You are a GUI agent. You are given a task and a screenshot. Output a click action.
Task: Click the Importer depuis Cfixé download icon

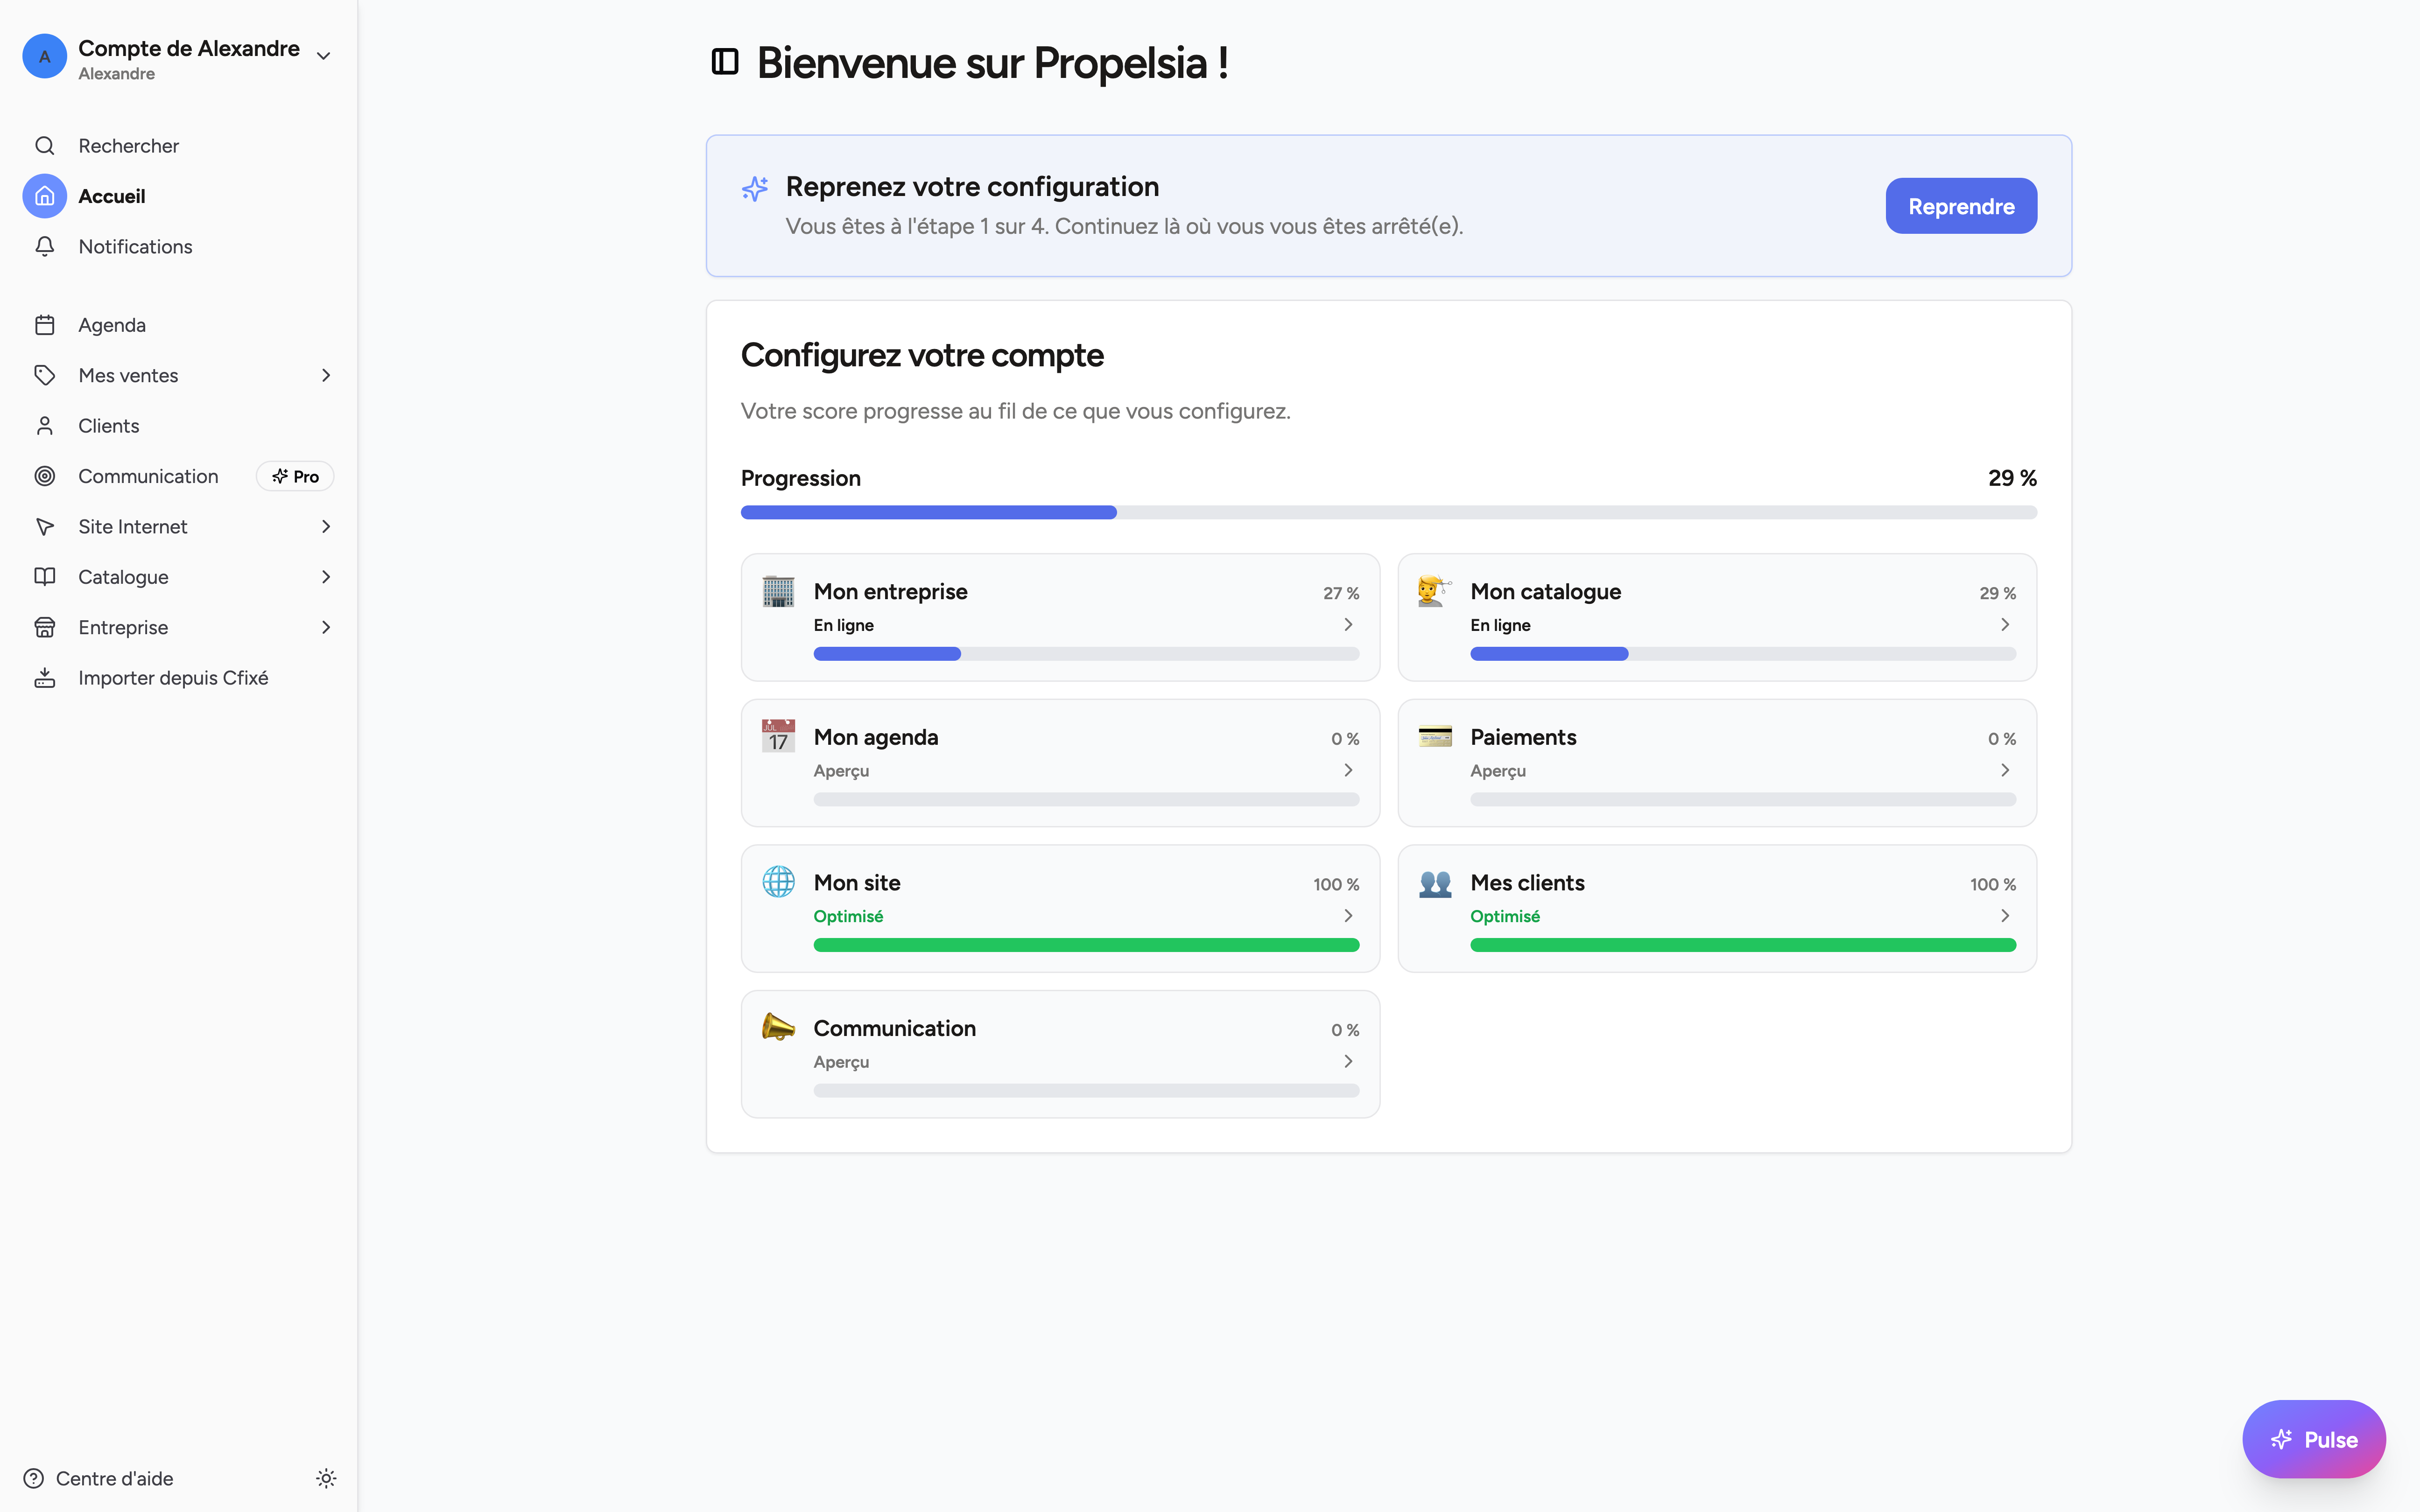(x=45, y=678)
